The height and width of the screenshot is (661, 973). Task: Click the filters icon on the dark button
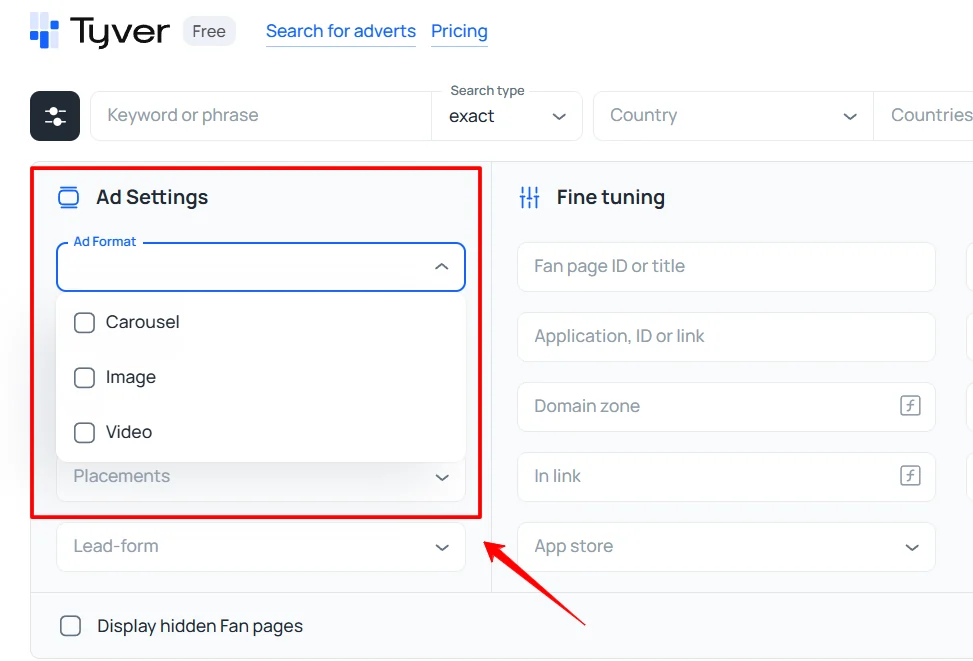[x=54, y=115]
